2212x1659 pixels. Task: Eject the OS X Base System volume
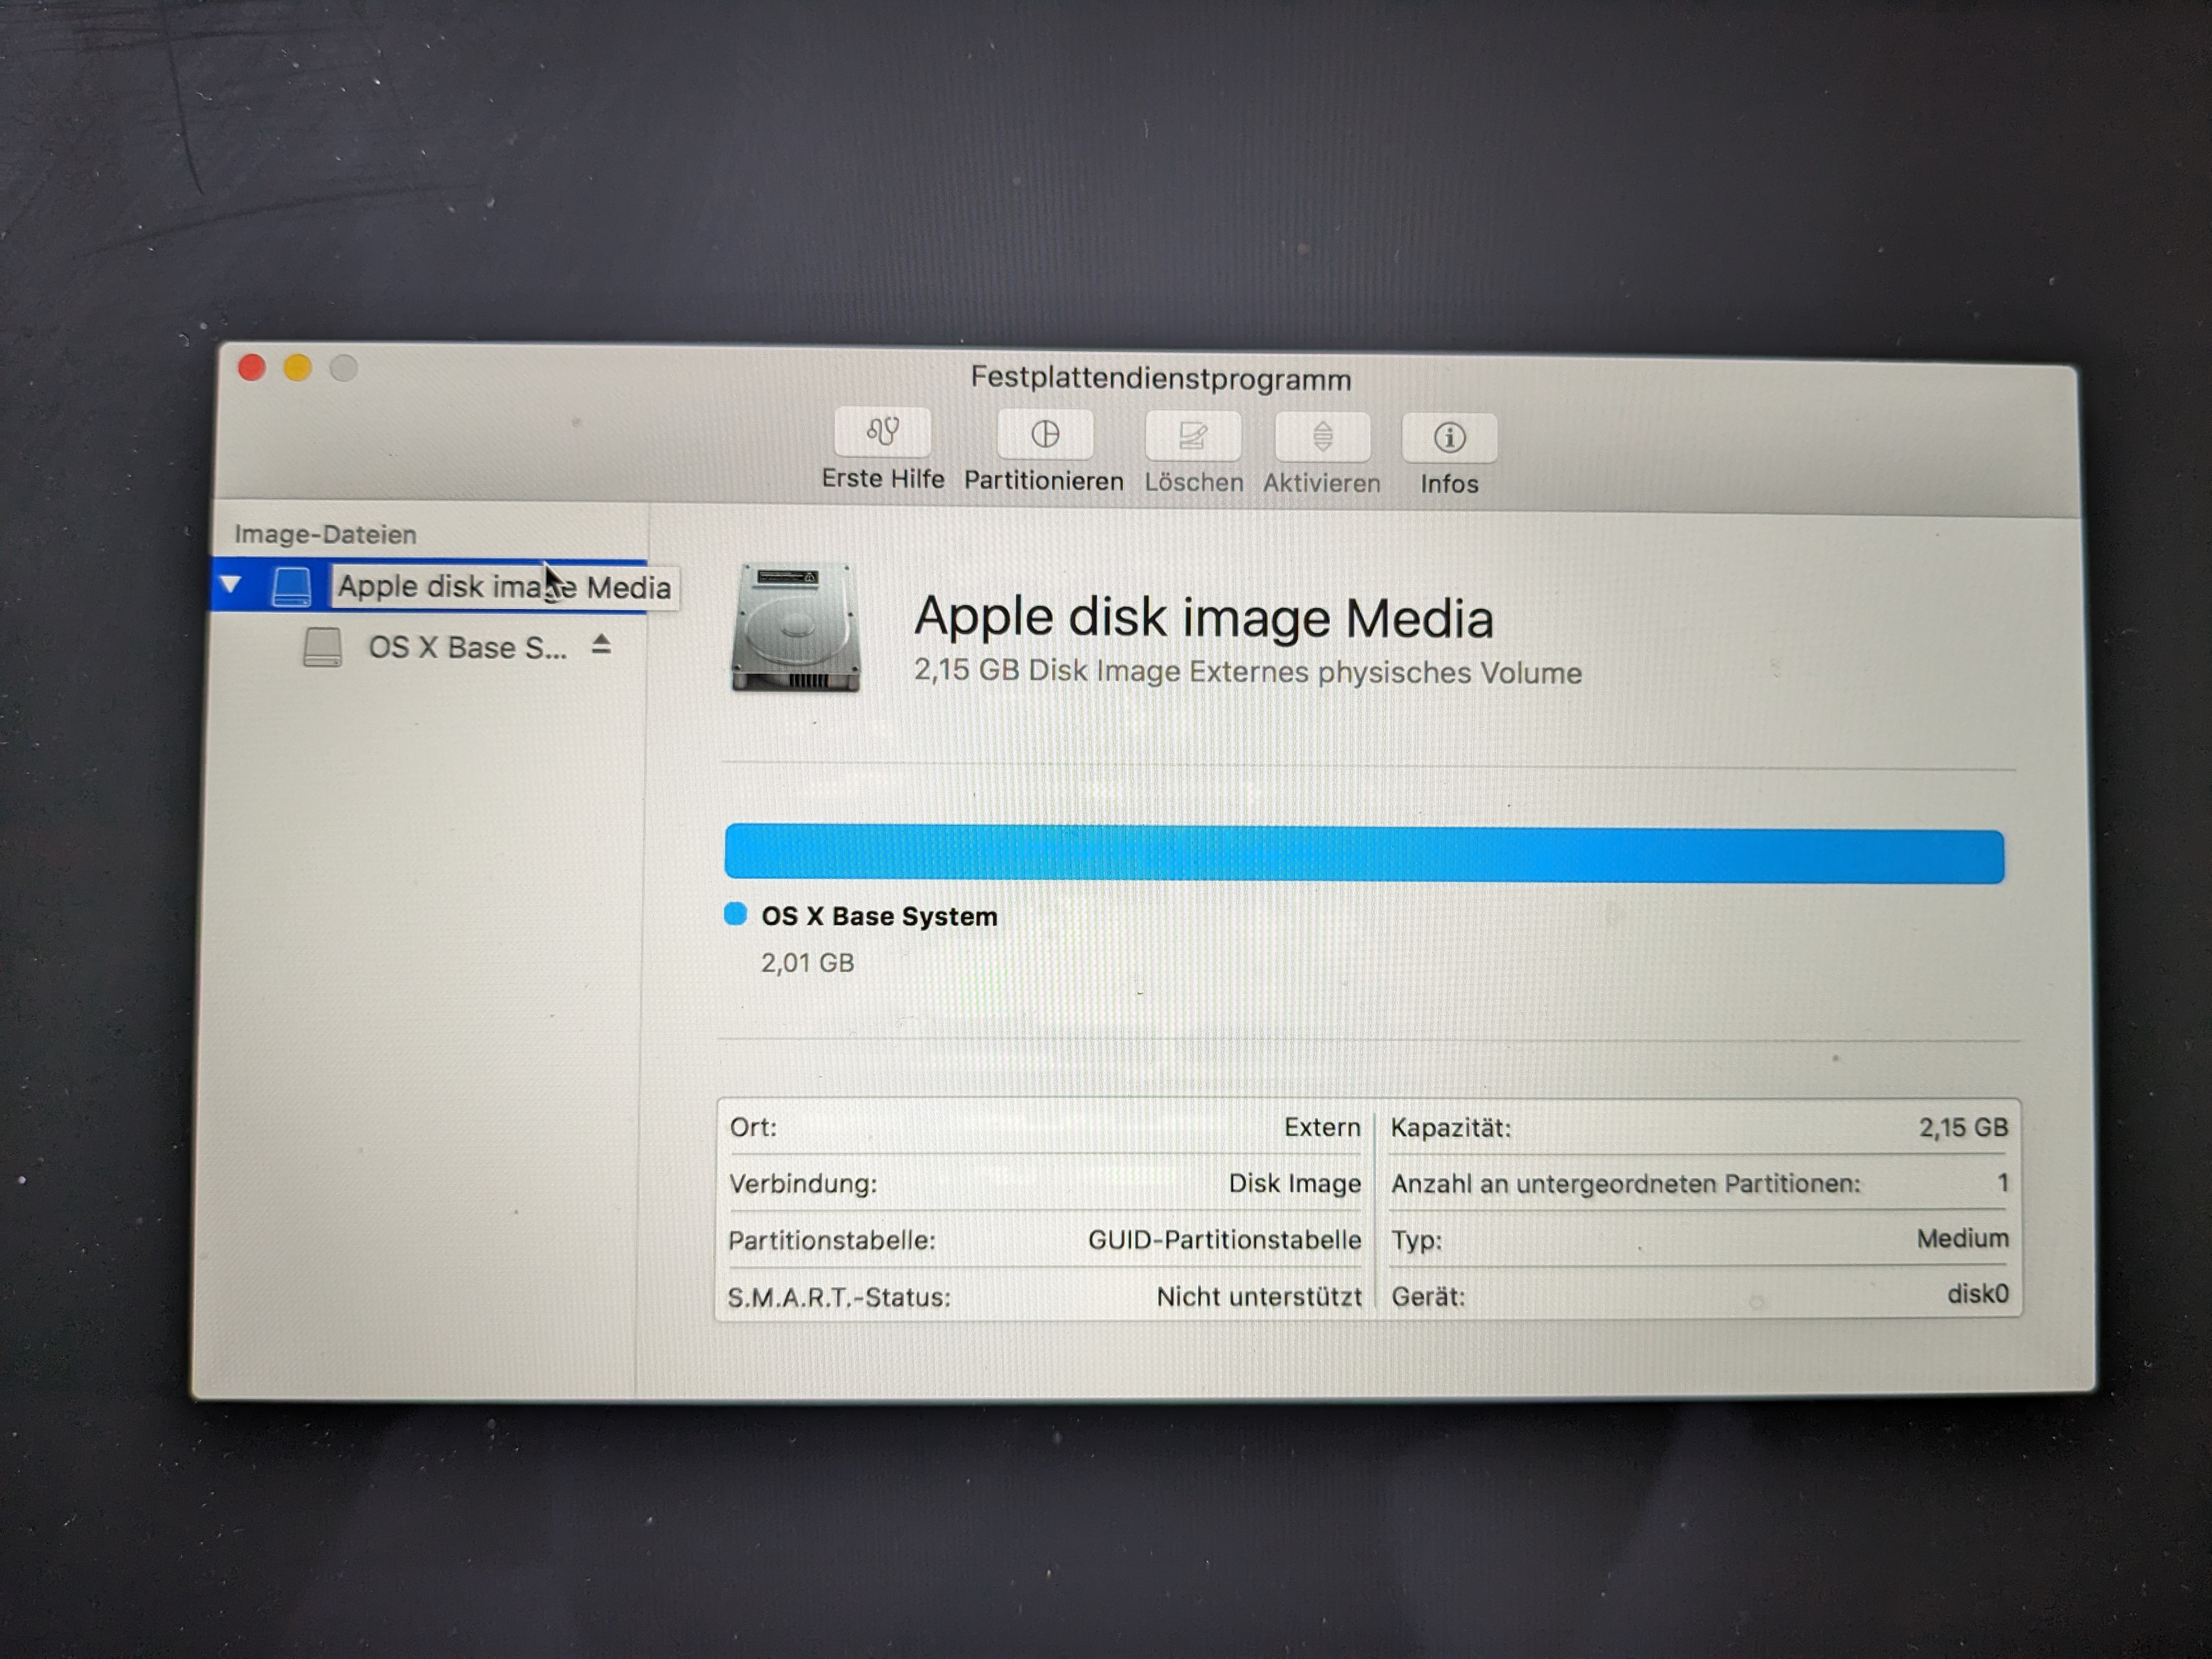[600, 645]
